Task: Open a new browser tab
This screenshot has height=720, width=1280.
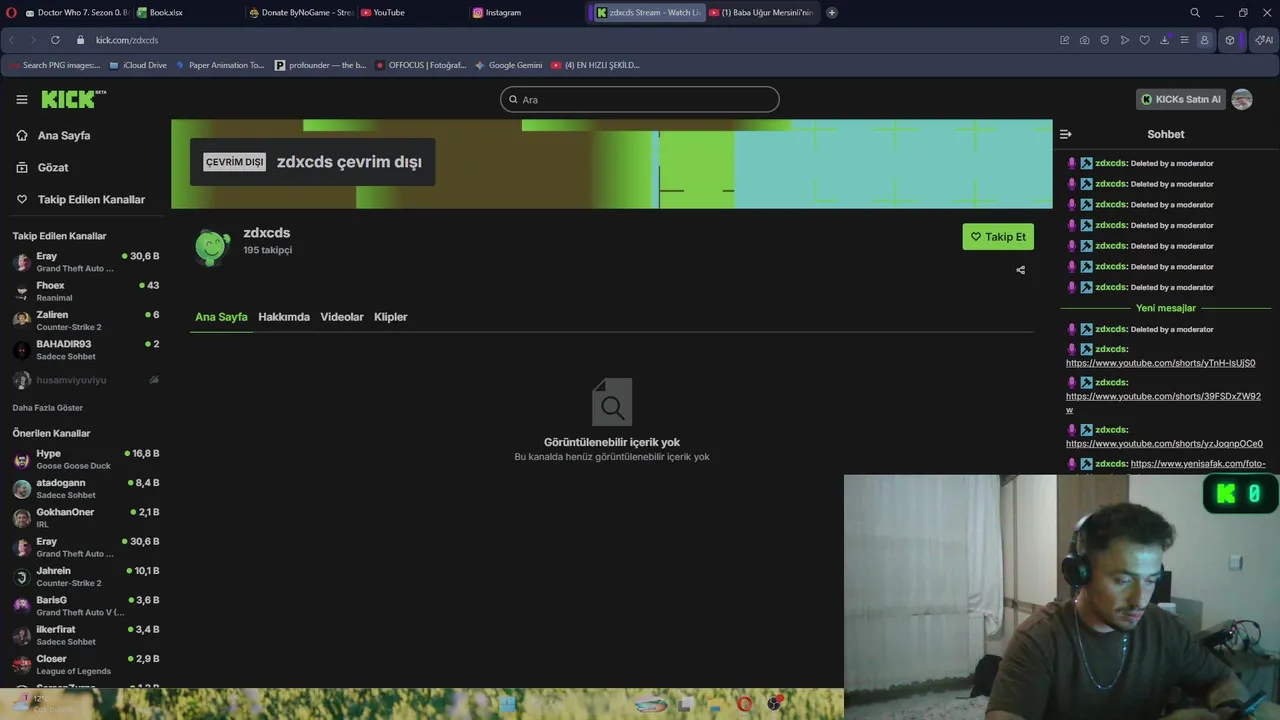Action: [x=832, y=13]
